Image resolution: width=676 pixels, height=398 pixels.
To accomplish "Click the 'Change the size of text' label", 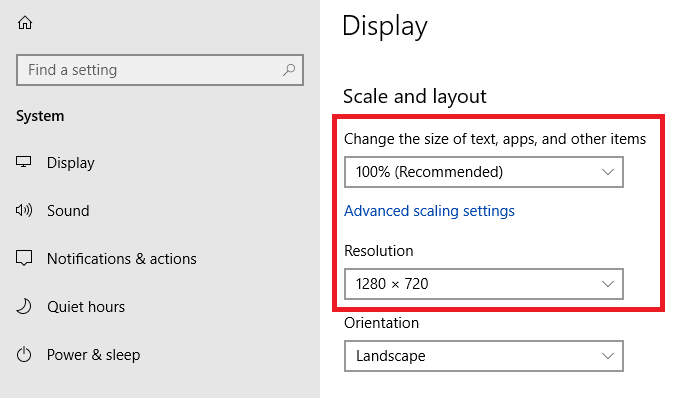I will (495, 139).
